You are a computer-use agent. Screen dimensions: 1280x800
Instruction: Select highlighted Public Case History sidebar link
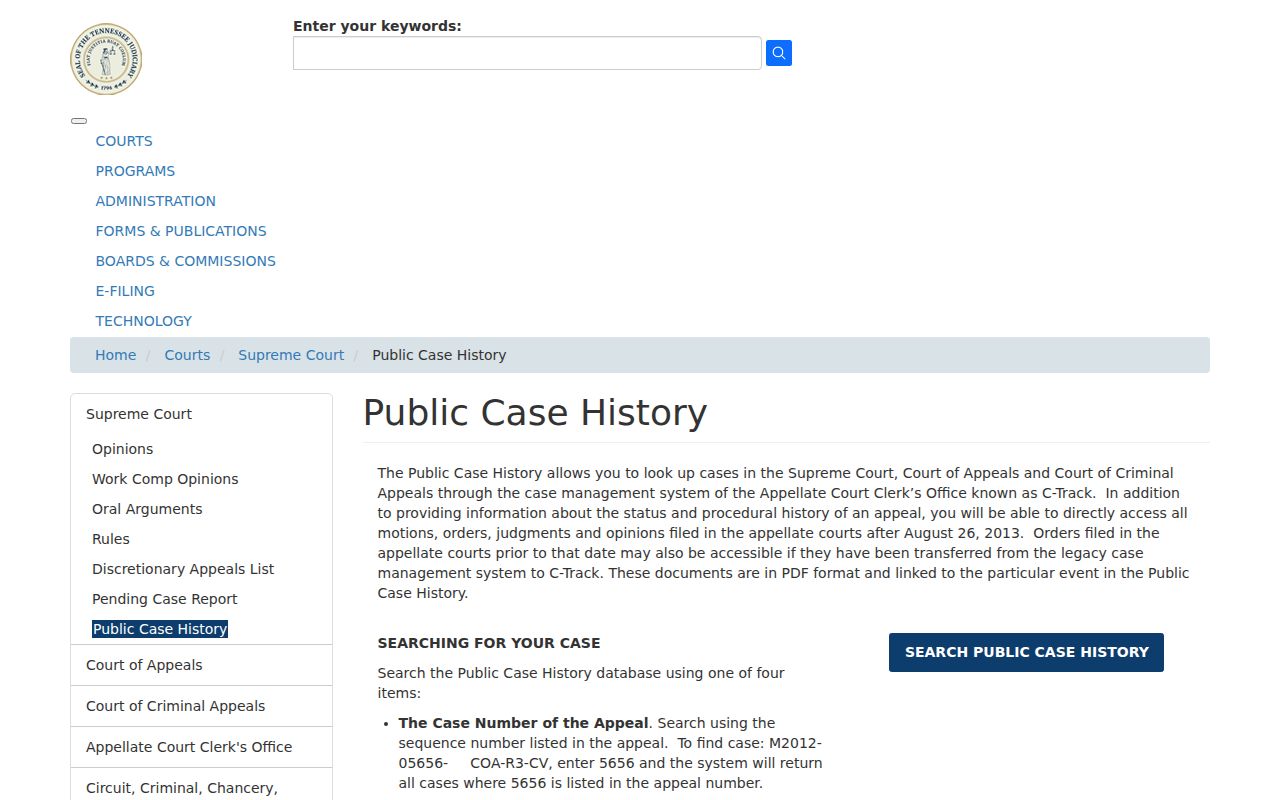click(160, 629)
